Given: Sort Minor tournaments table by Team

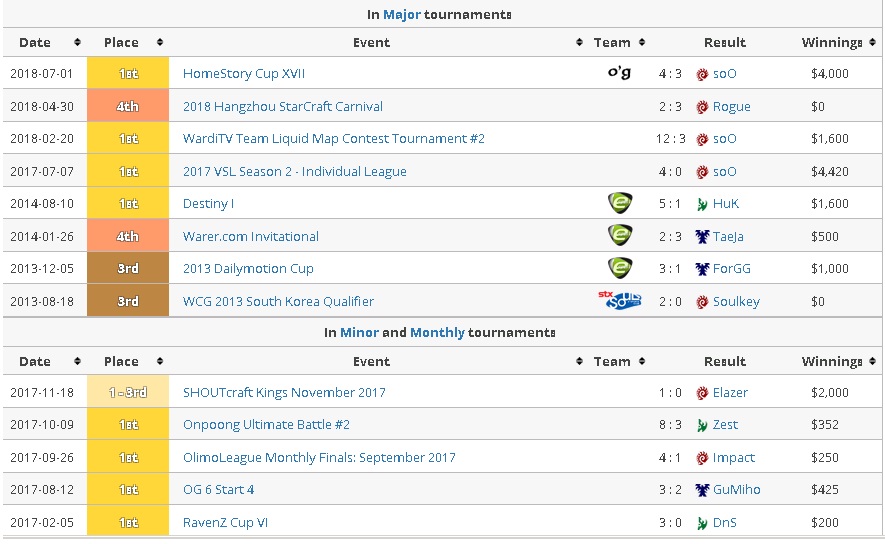Looking at the screenshot, I should point(642,361).
